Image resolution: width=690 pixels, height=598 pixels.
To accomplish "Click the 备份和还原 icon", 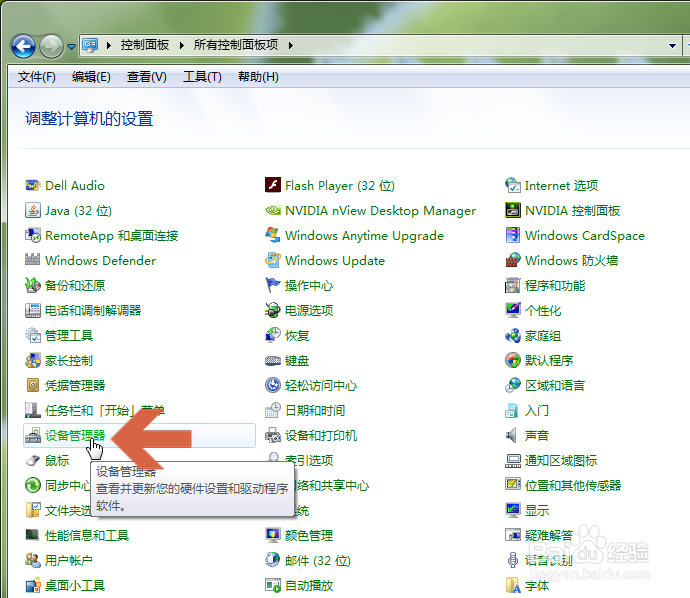I will (33, 285).
